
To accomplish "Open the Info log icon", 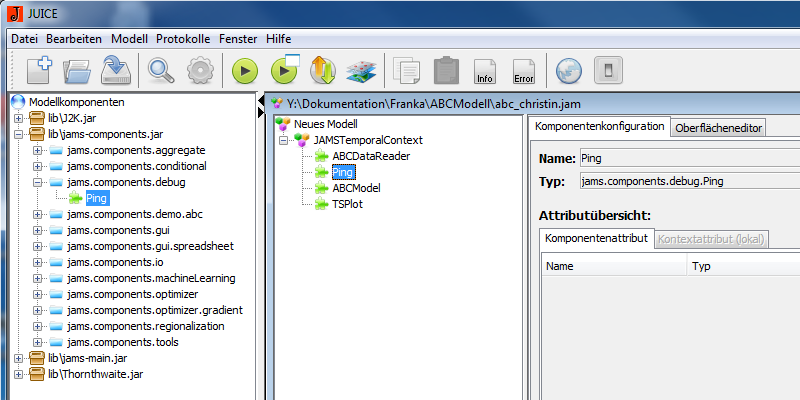I will point(485,71).
